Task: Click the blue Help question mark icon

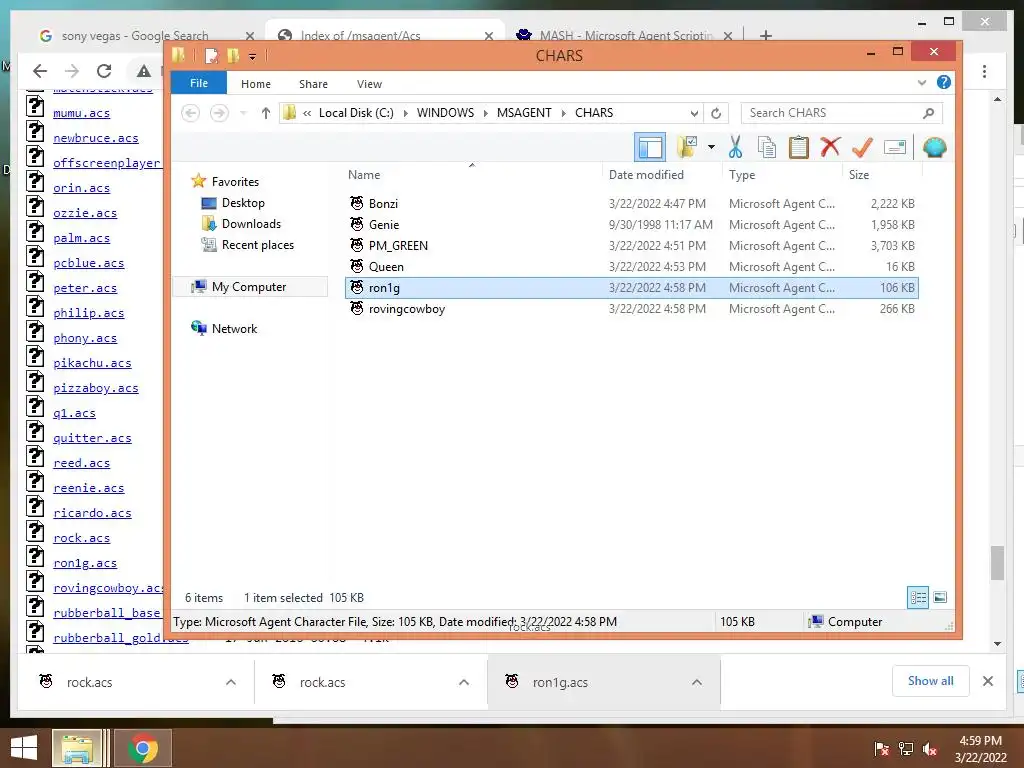Action: (x=944, y=82)
